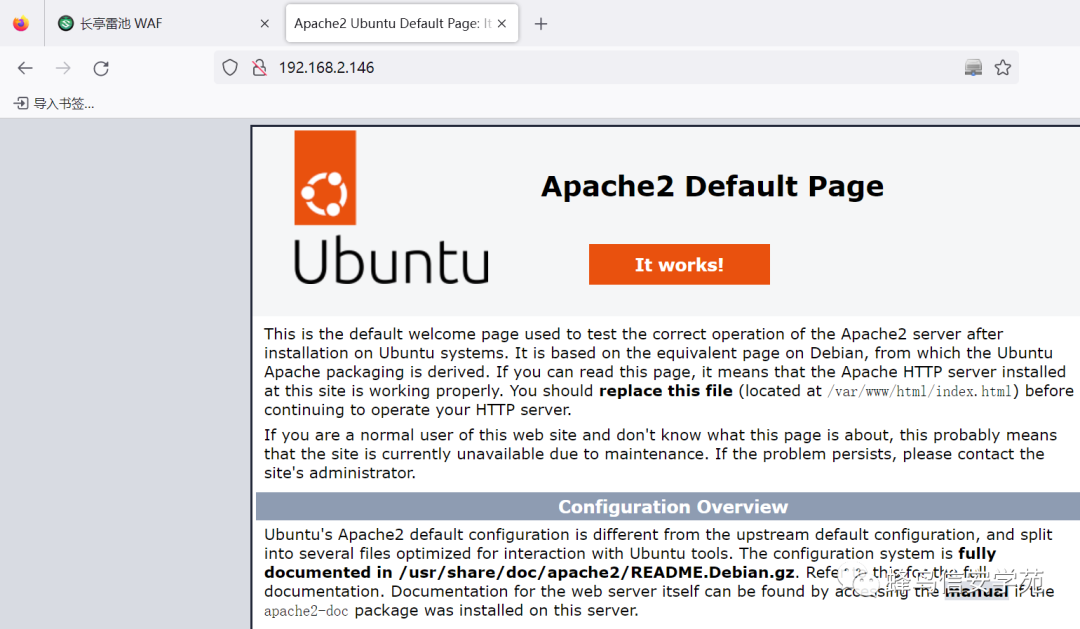Select the Apache2 Ubuntu Default Page tab

coord(402,23)
